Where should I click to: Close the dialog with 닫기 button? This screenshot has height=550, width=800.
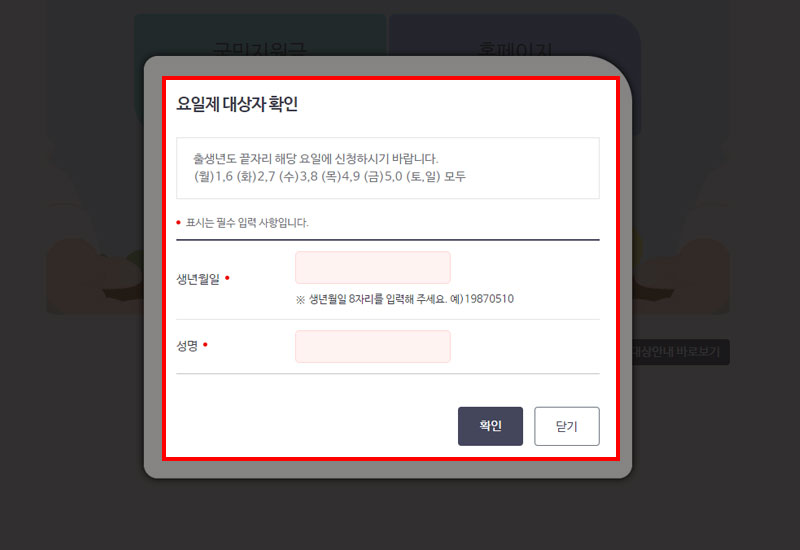click(567, 426)
